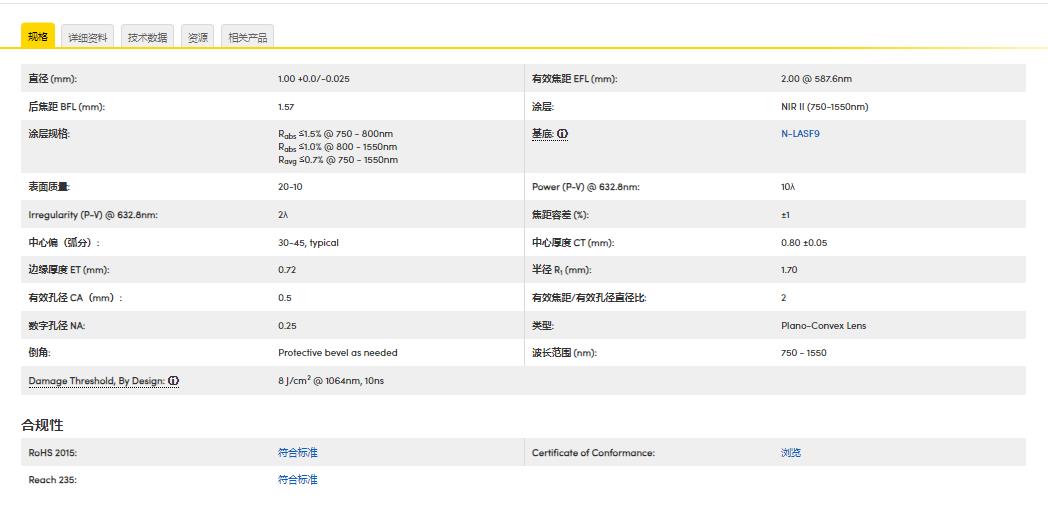Click the NIR II (750-1550nm) coating value

[824, 107]
